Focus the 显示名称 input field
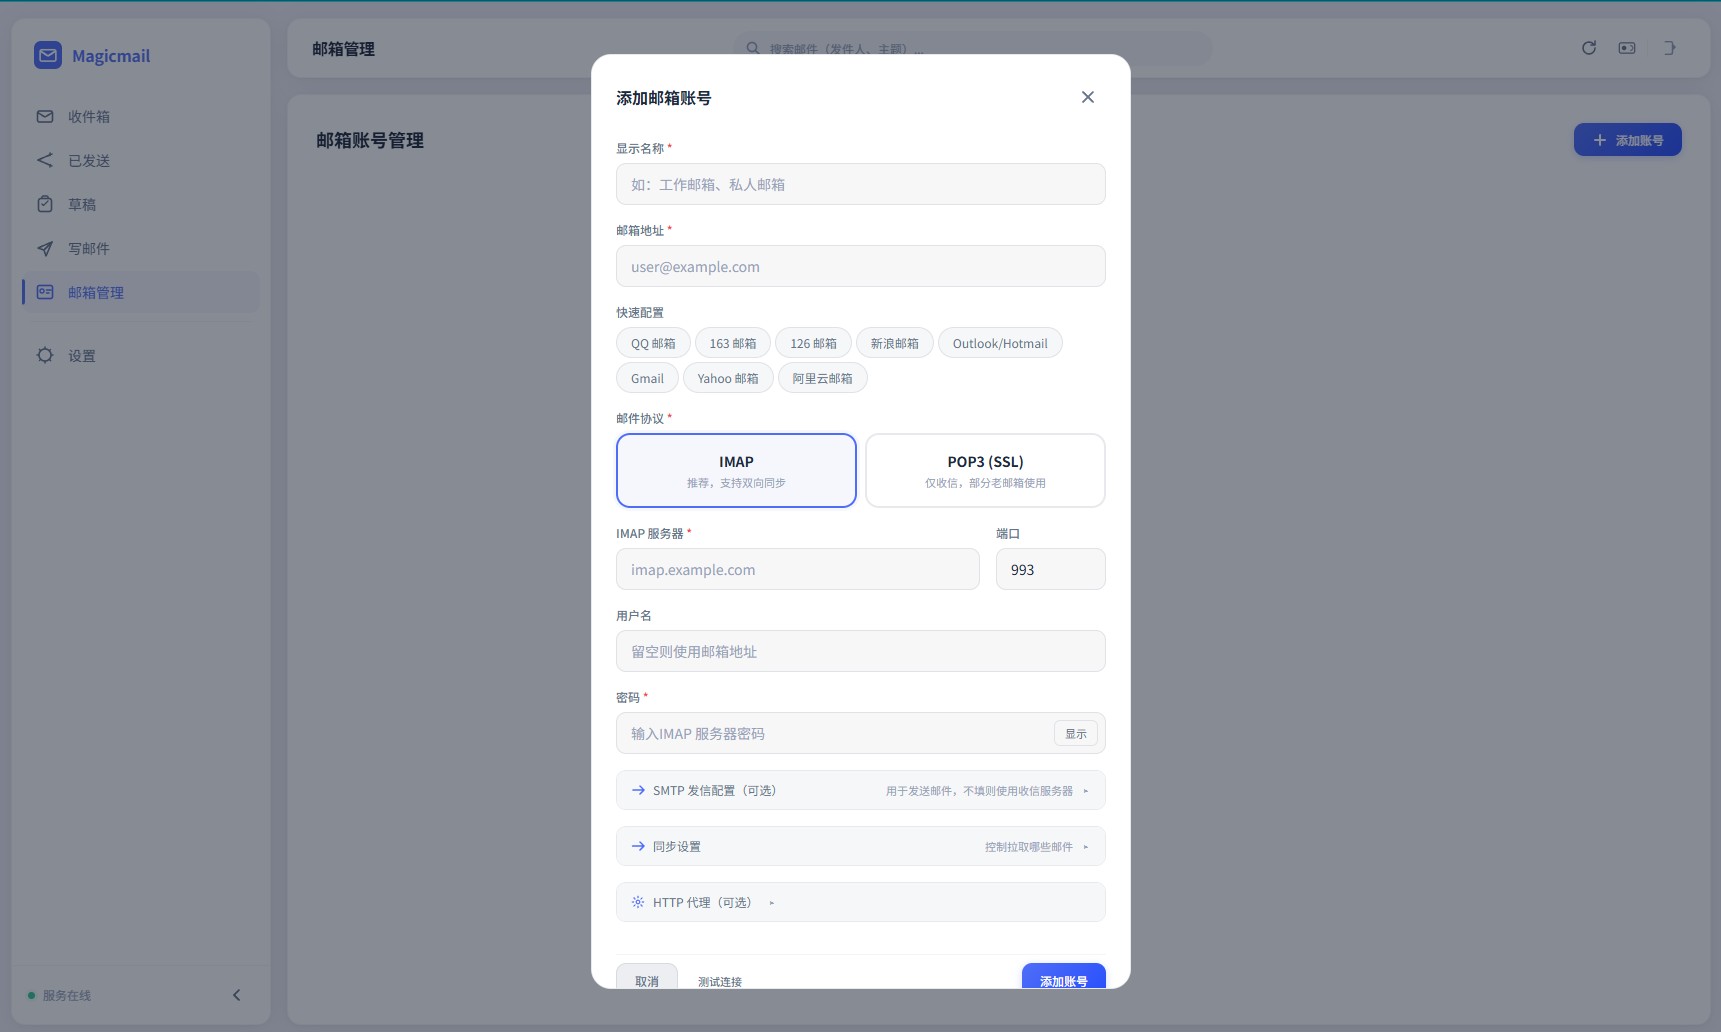This screenshot has width=1721, height=1032. pyautogui.click(x=861, y=184)
